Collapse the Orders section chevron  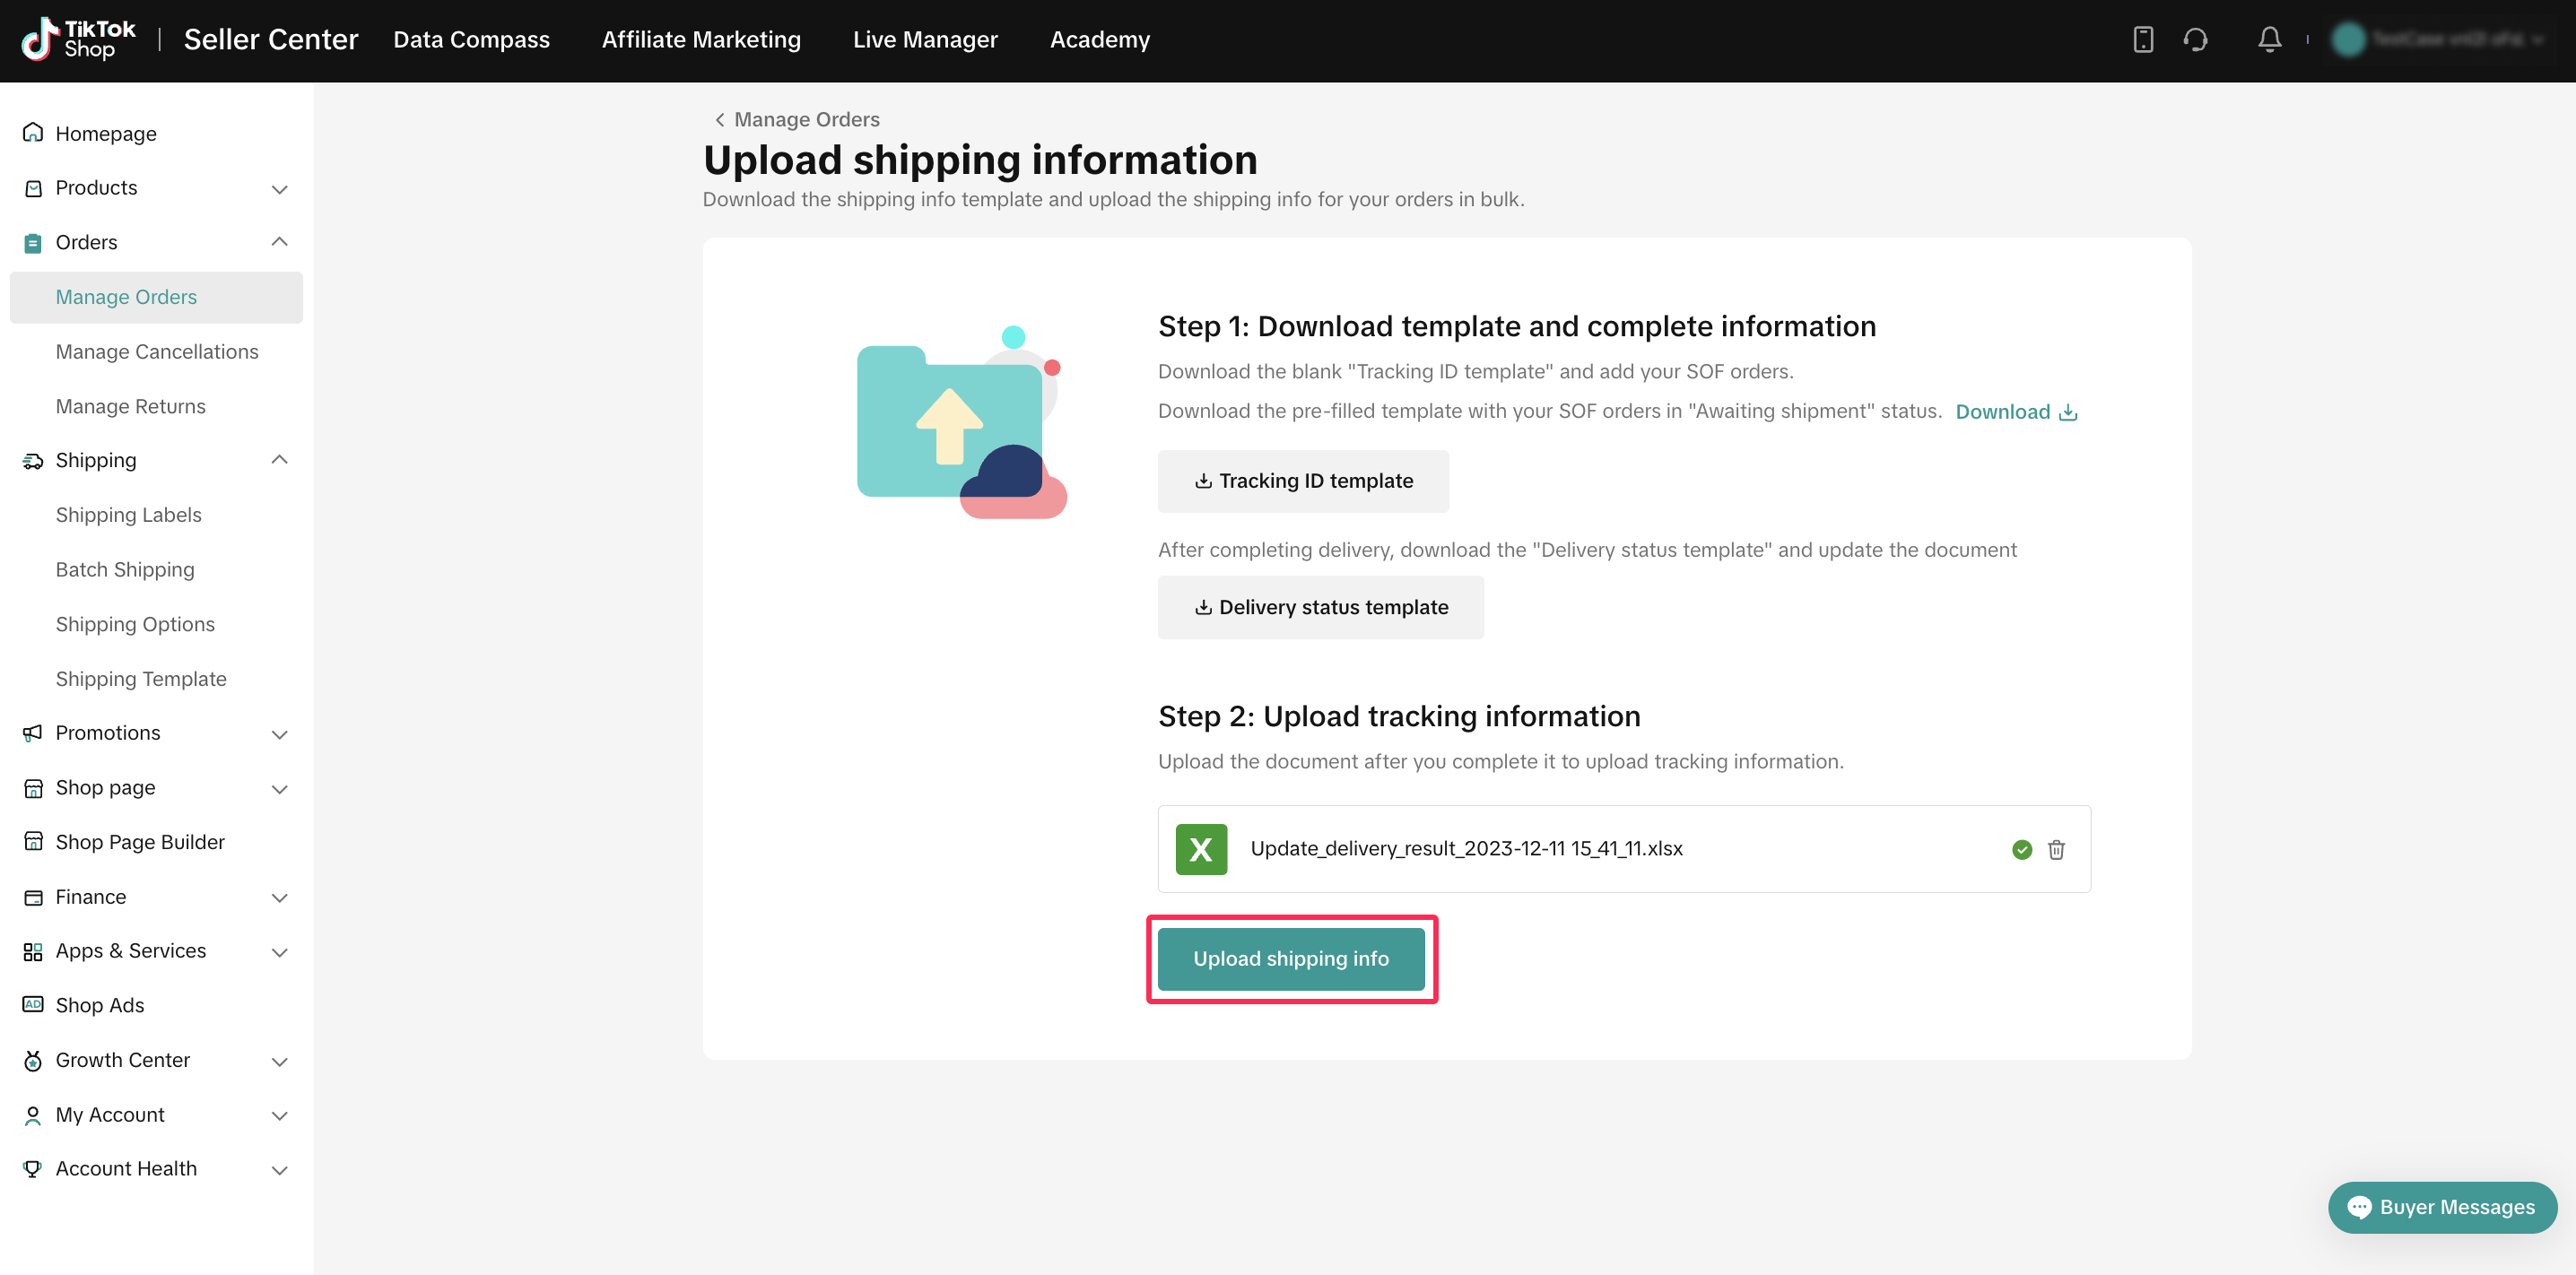click(x=280, y=242)
